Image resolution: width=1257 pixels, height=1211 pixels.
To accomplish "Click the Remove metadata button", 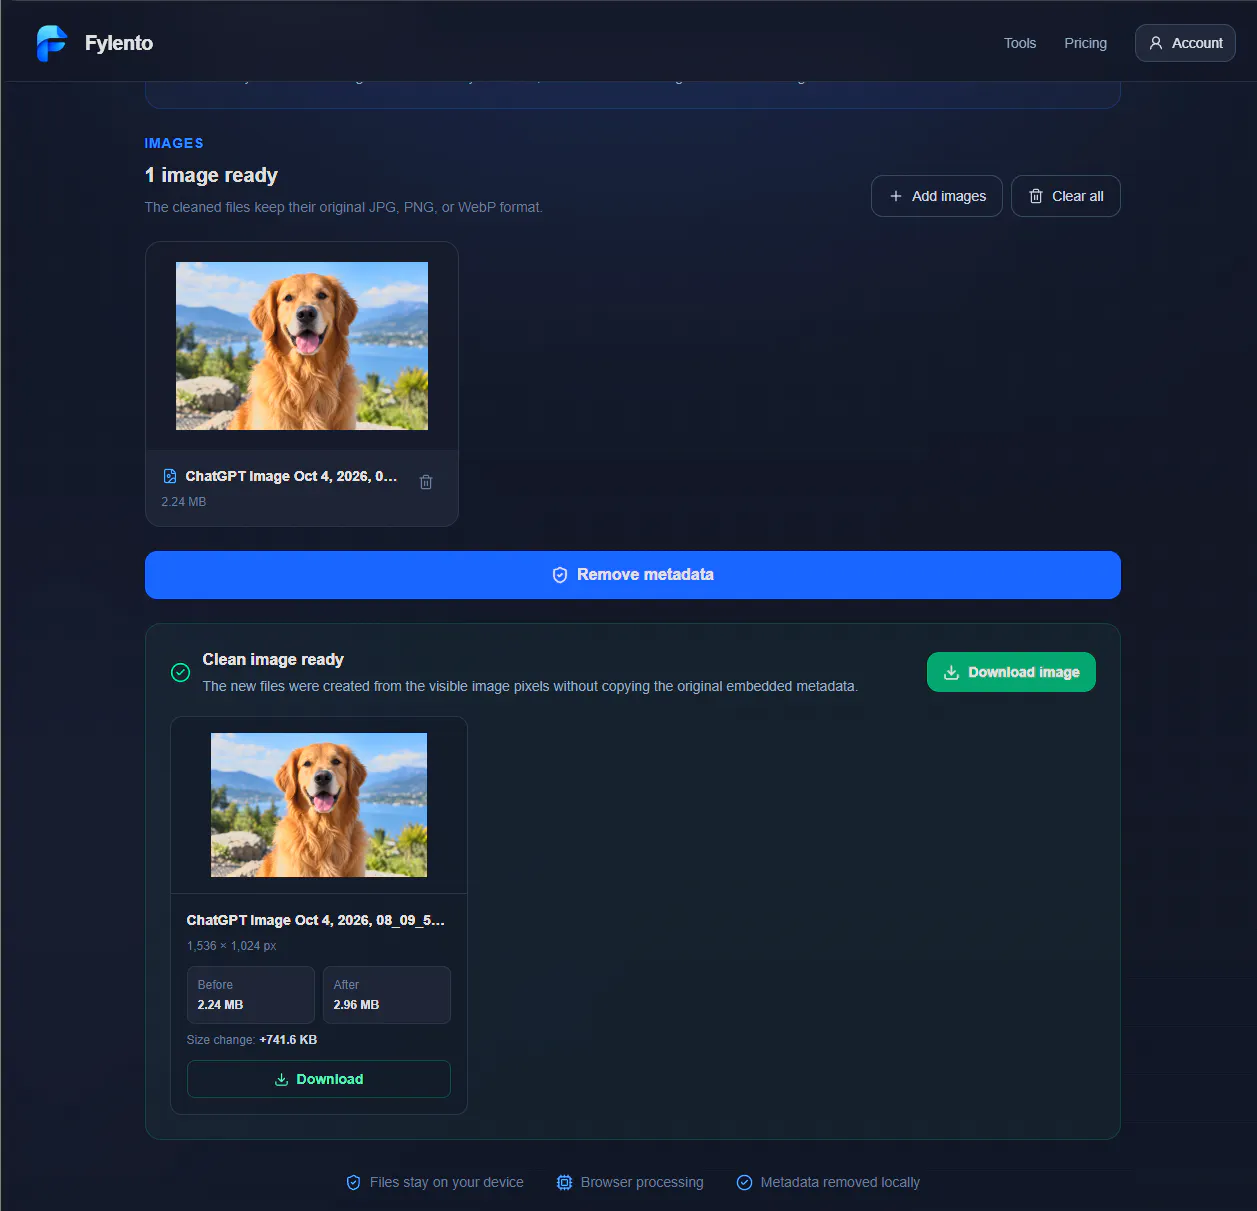I will click(x=633, y=575).
